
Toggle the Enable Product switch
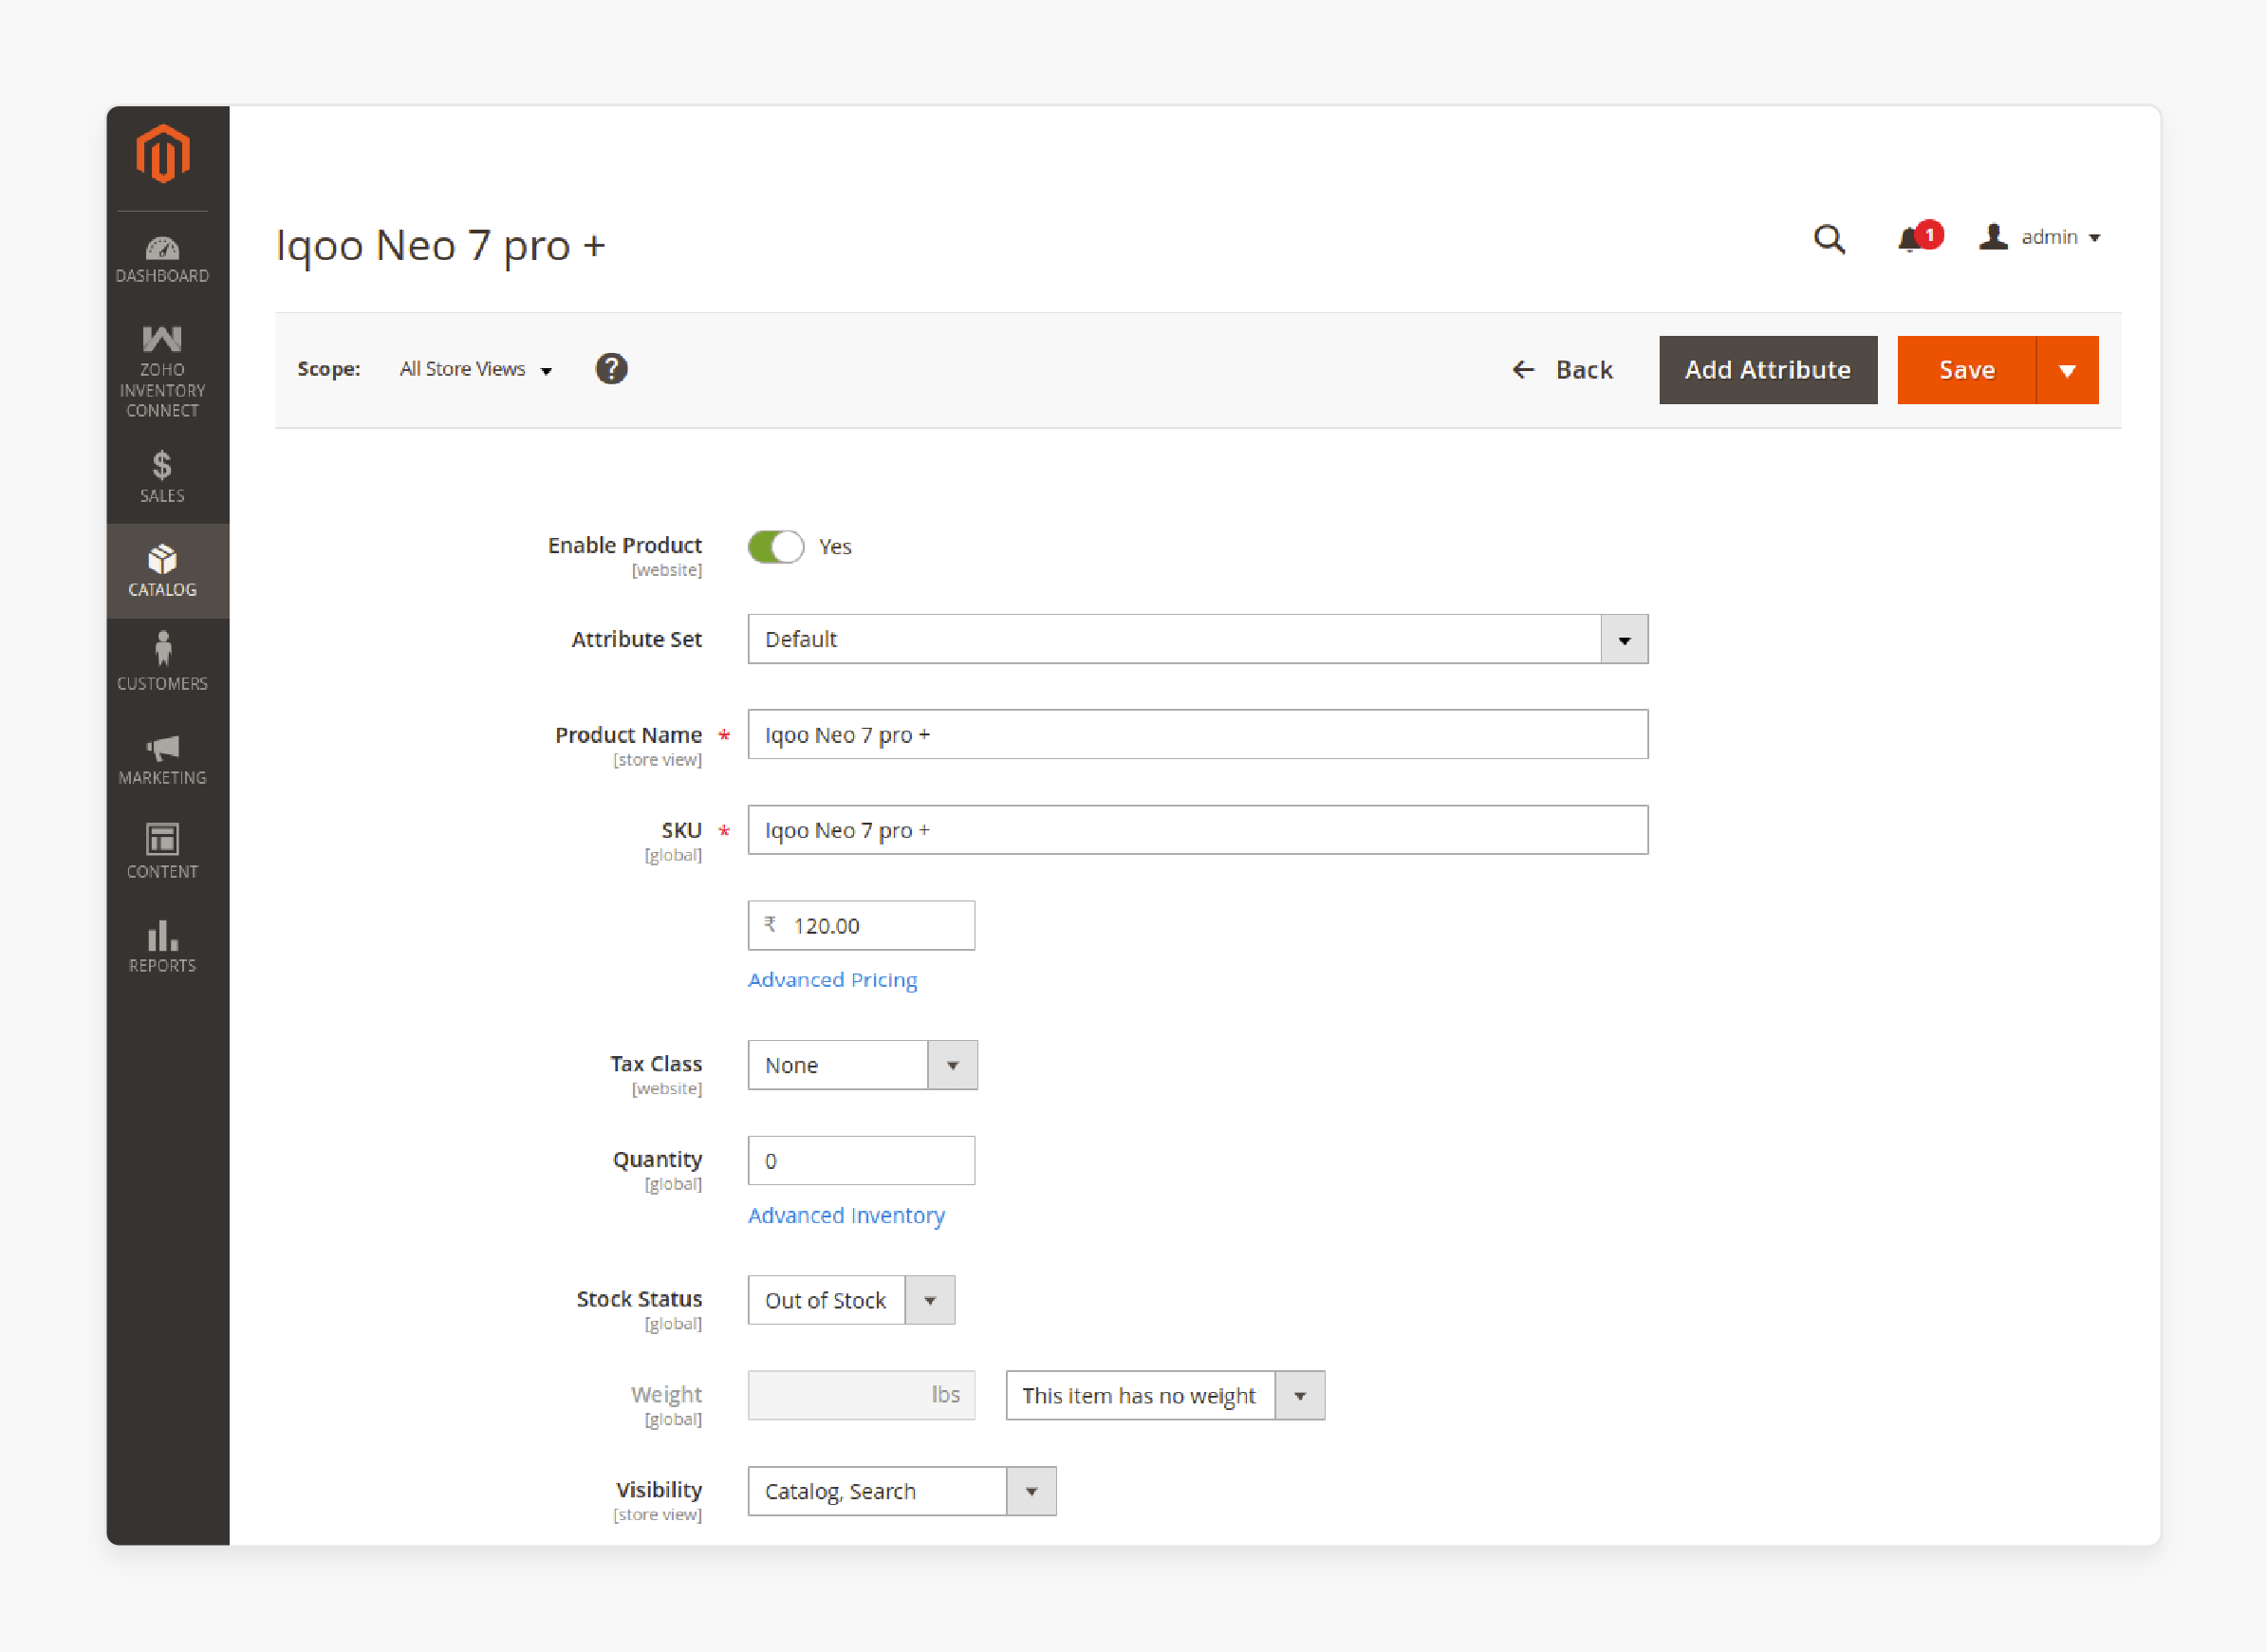(775, 546)
